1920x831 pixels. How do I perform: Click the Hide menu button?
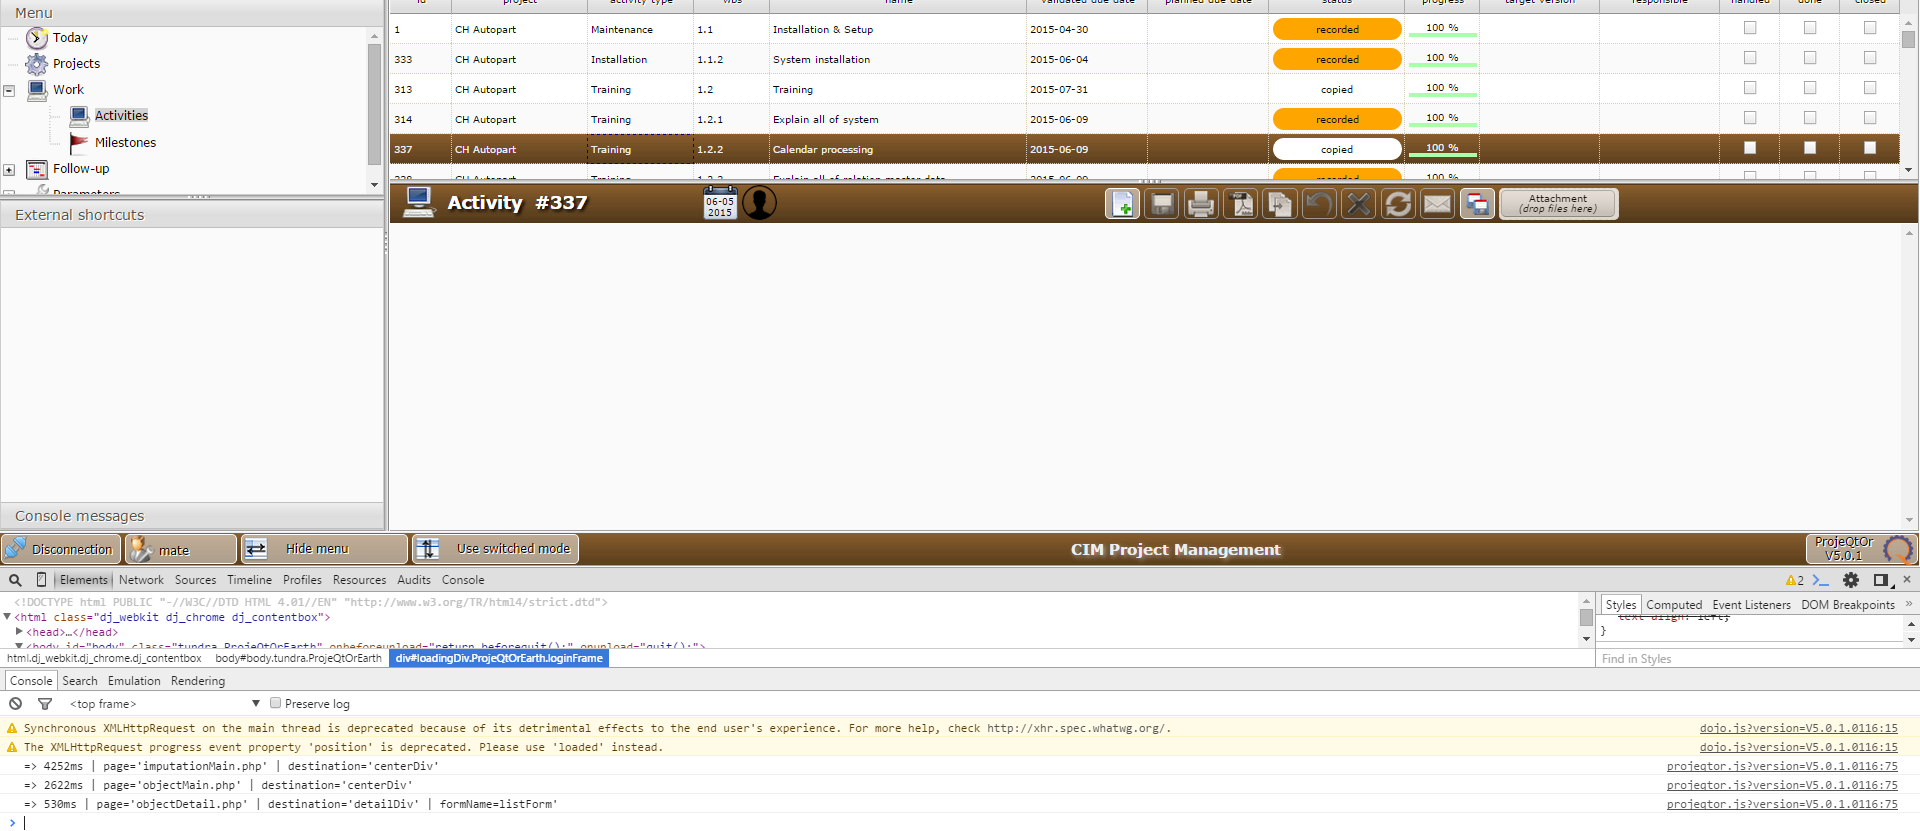click(325, 549)
